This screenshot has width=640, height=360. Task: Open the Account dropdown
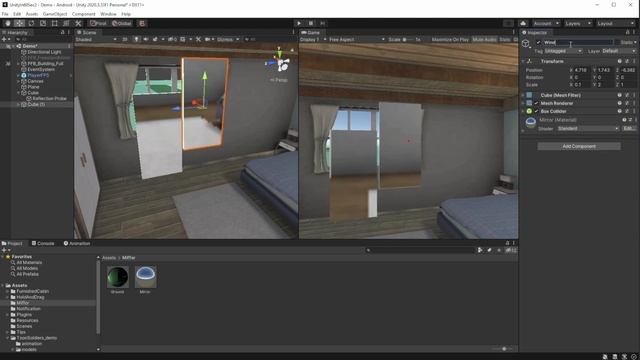coord(546,23)
